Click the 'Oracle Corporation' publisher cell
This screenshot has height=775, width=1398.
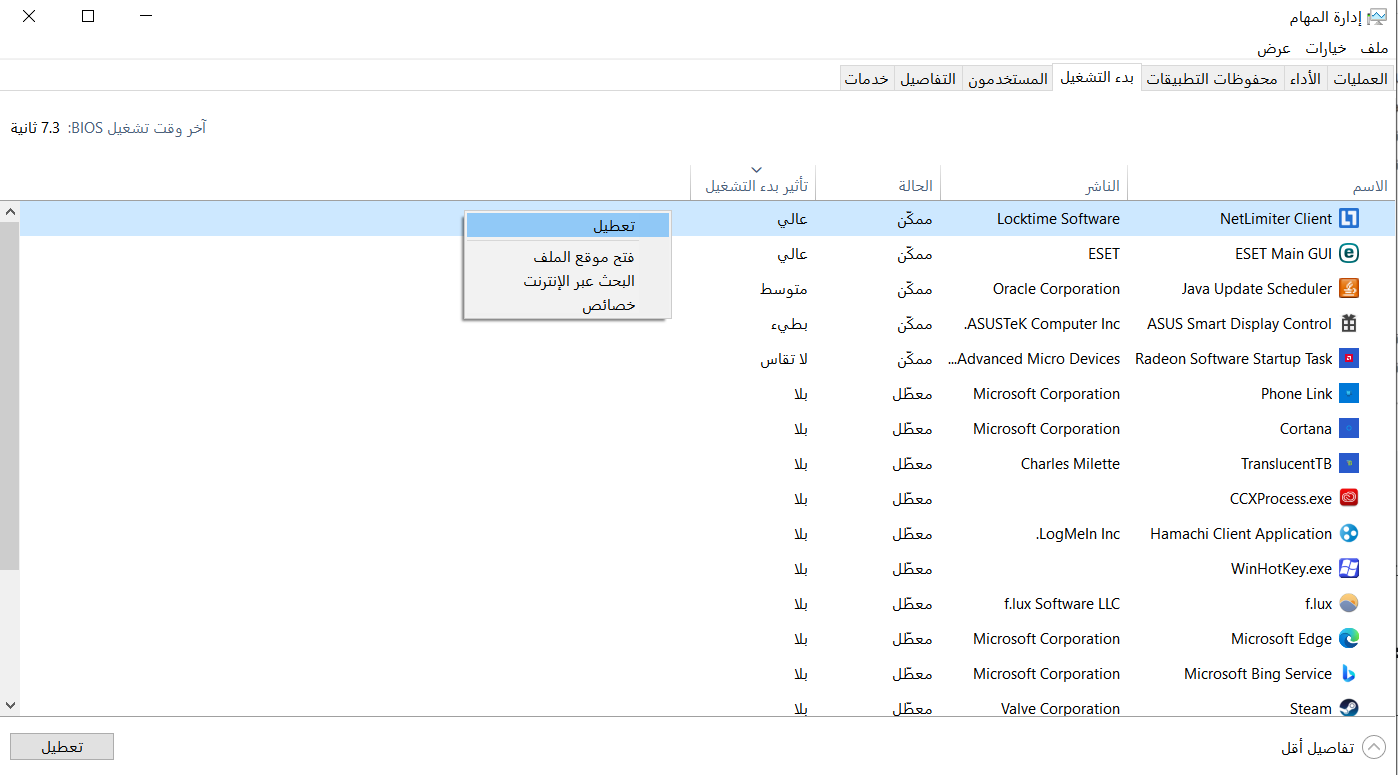pos(1056,289)
